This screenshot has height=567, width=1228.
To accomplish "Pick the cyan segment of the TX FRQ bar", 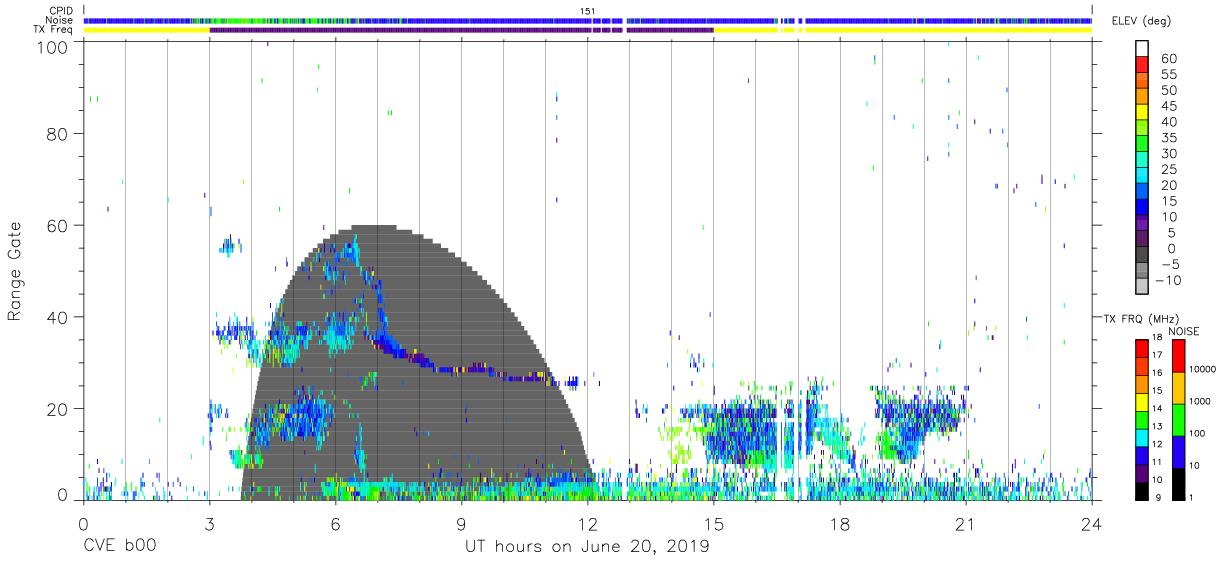I will [1142, 437].
